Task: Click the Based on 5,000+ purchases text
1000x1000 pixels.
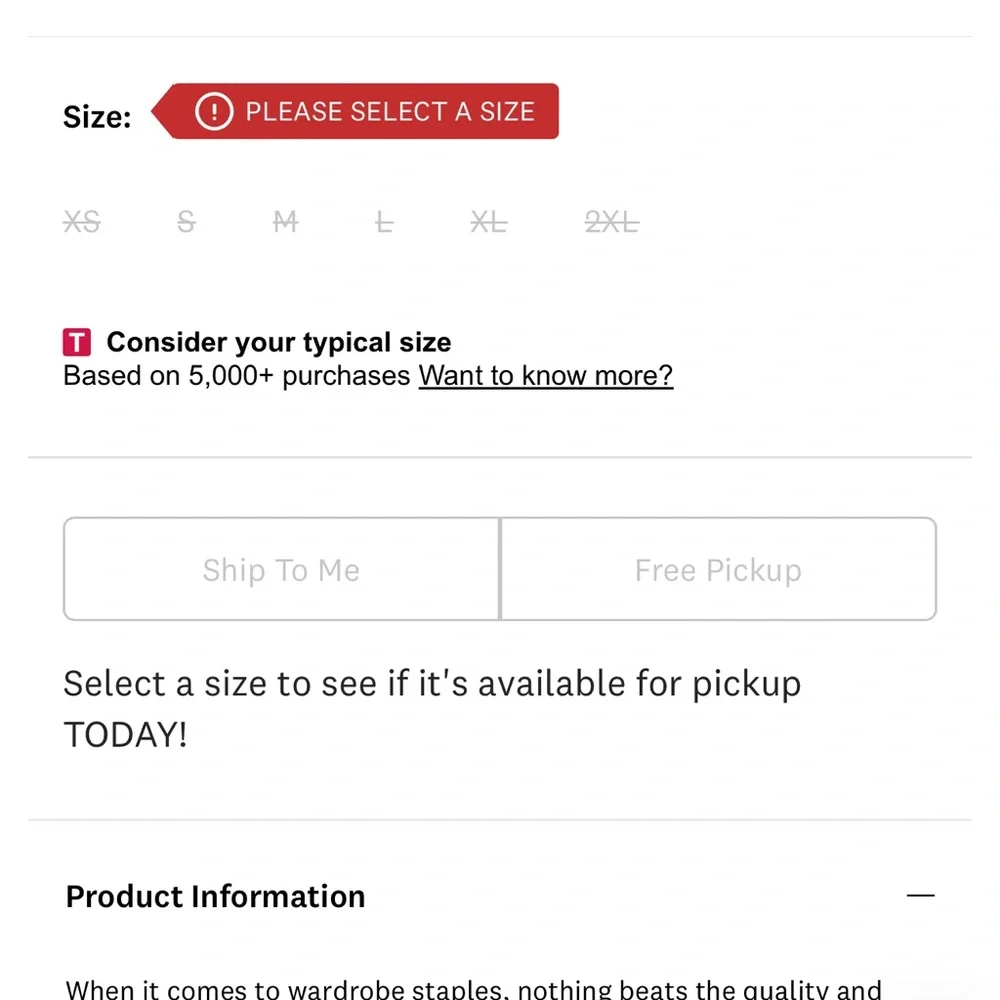Action: (x=237, y=375)
